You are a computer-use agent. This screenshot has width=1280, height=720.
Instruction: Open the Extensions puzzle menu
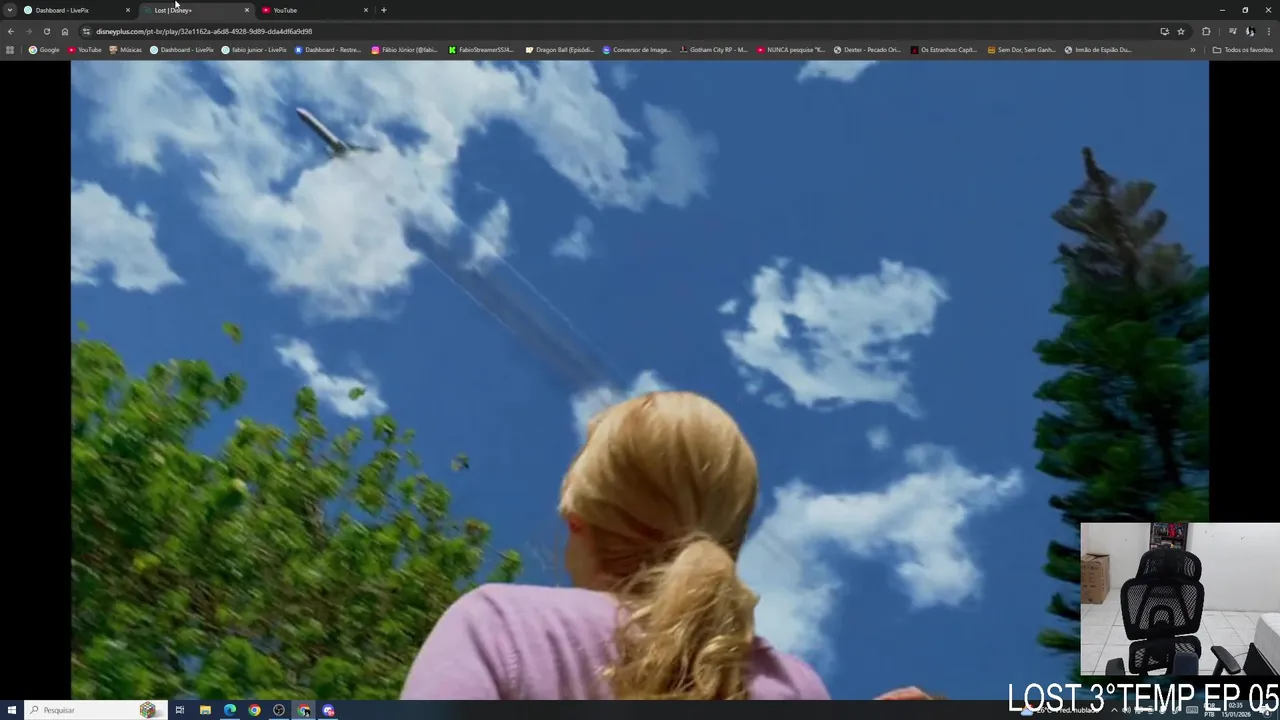1206,31
